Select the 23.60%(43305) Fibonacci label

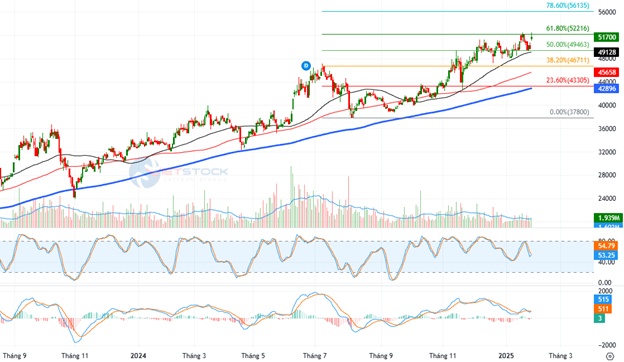pyautogui.click(x=567, y=80)
